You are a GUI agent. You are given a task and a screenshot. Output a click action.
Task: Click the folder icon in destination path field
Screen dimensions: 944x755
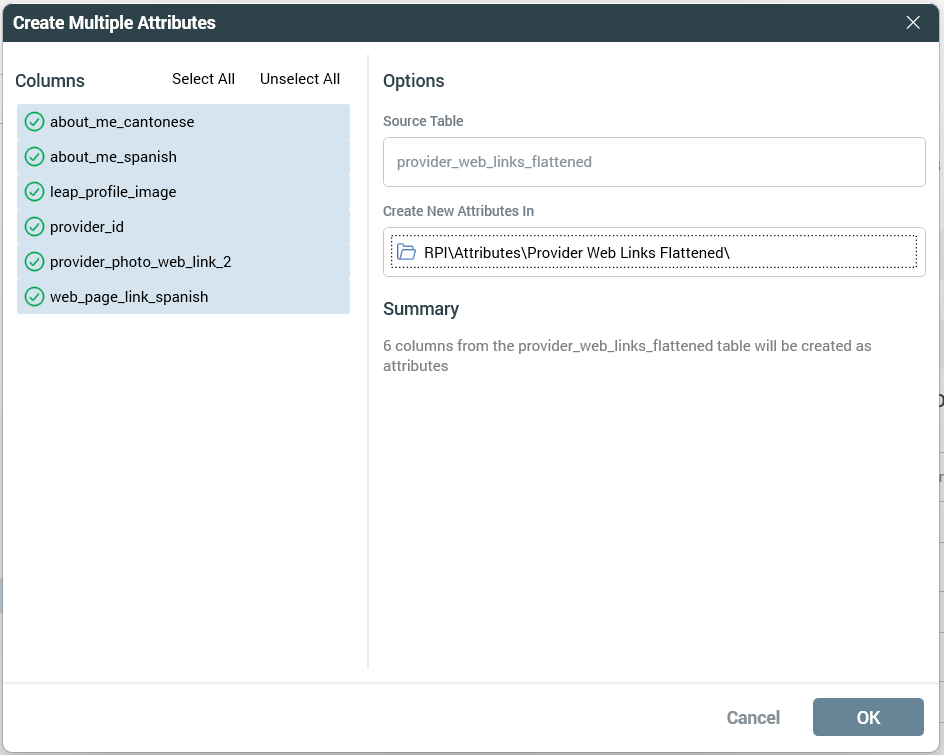(406, 252)
